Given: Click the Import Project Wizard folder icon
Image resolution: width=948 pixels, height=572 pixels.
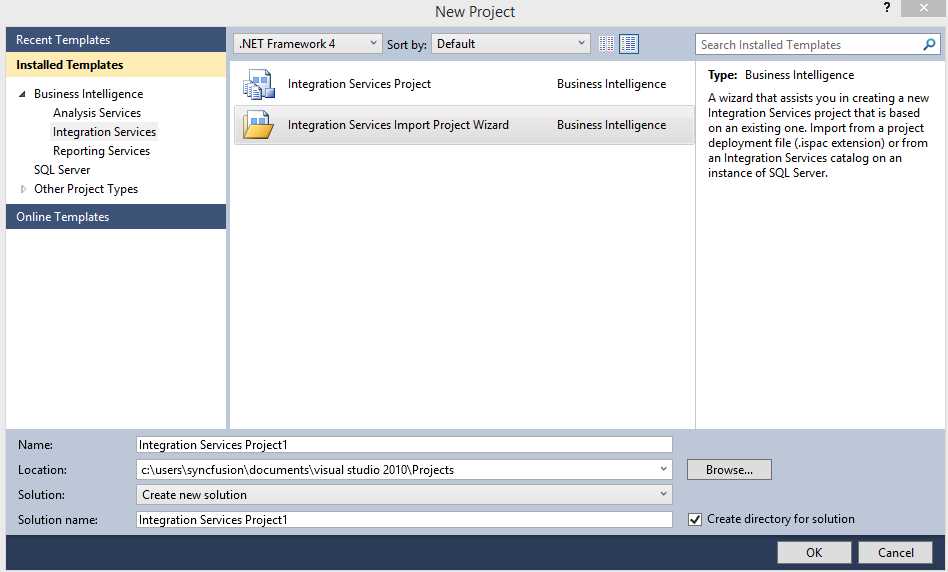Looking at the screenshot, I should click(x=259, y=125).
